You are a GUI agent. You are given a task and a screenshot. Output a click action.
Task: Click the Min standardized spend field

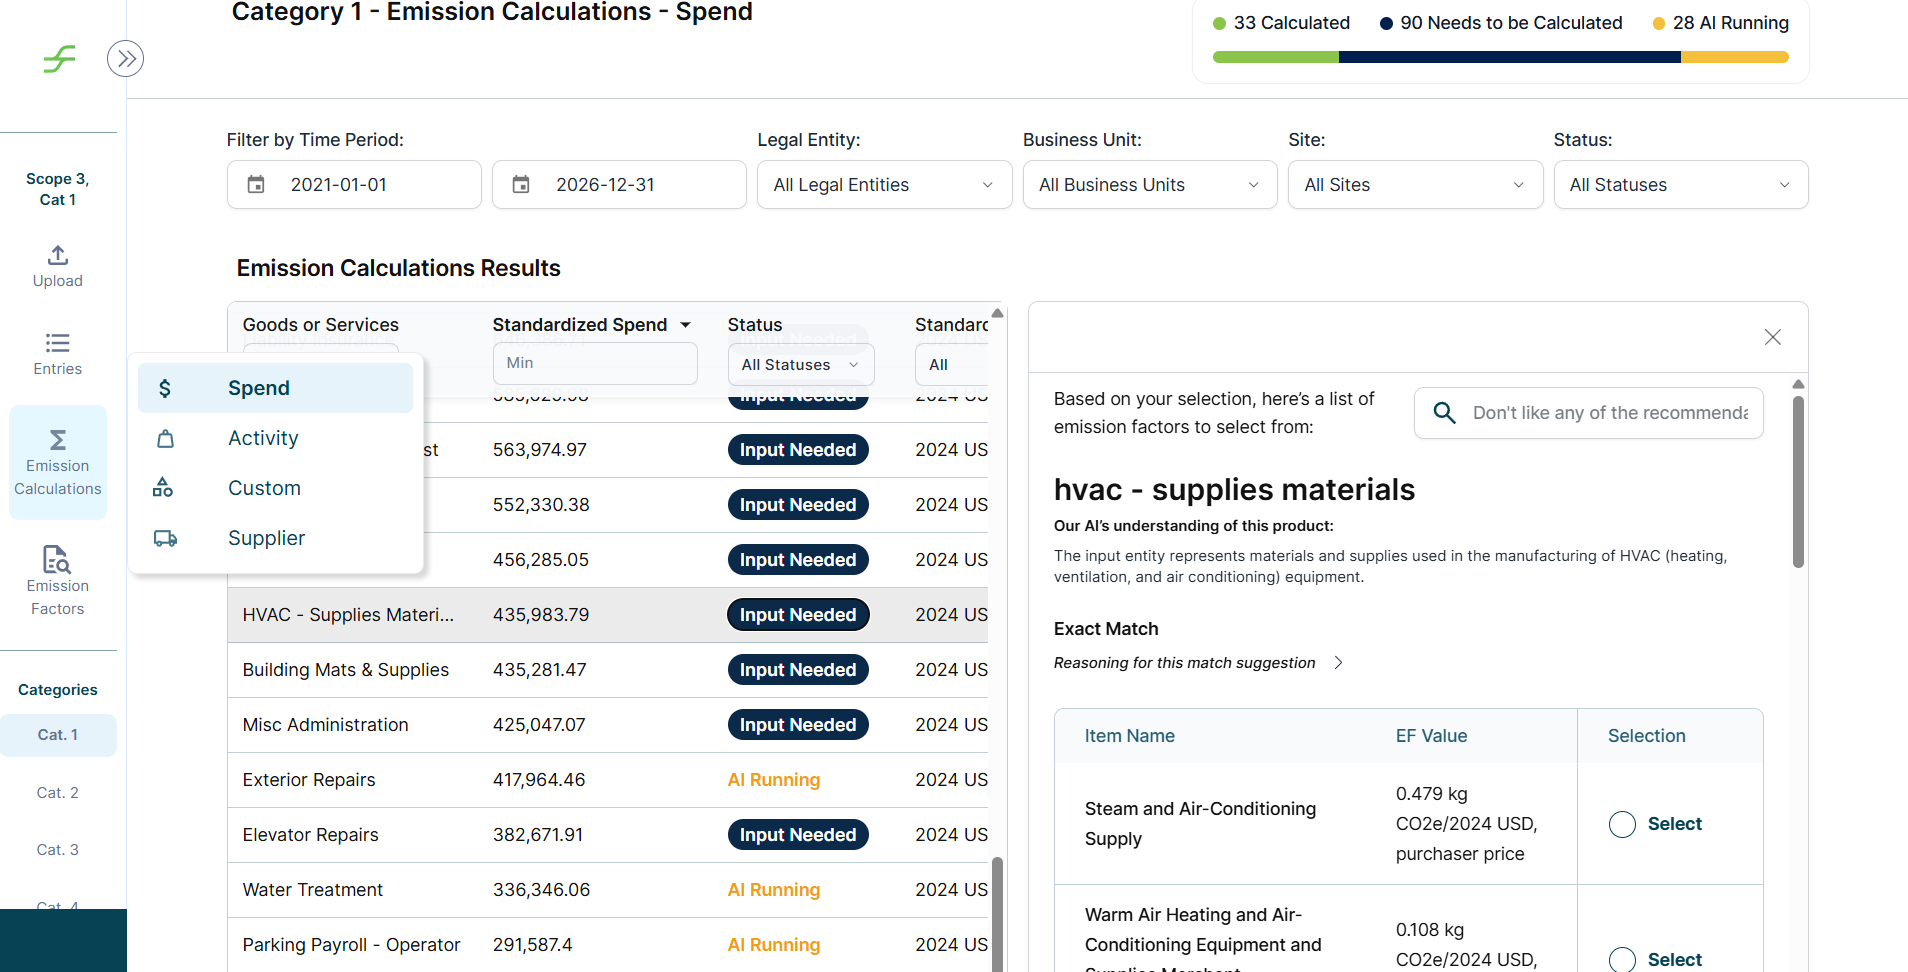coord(594,363)
